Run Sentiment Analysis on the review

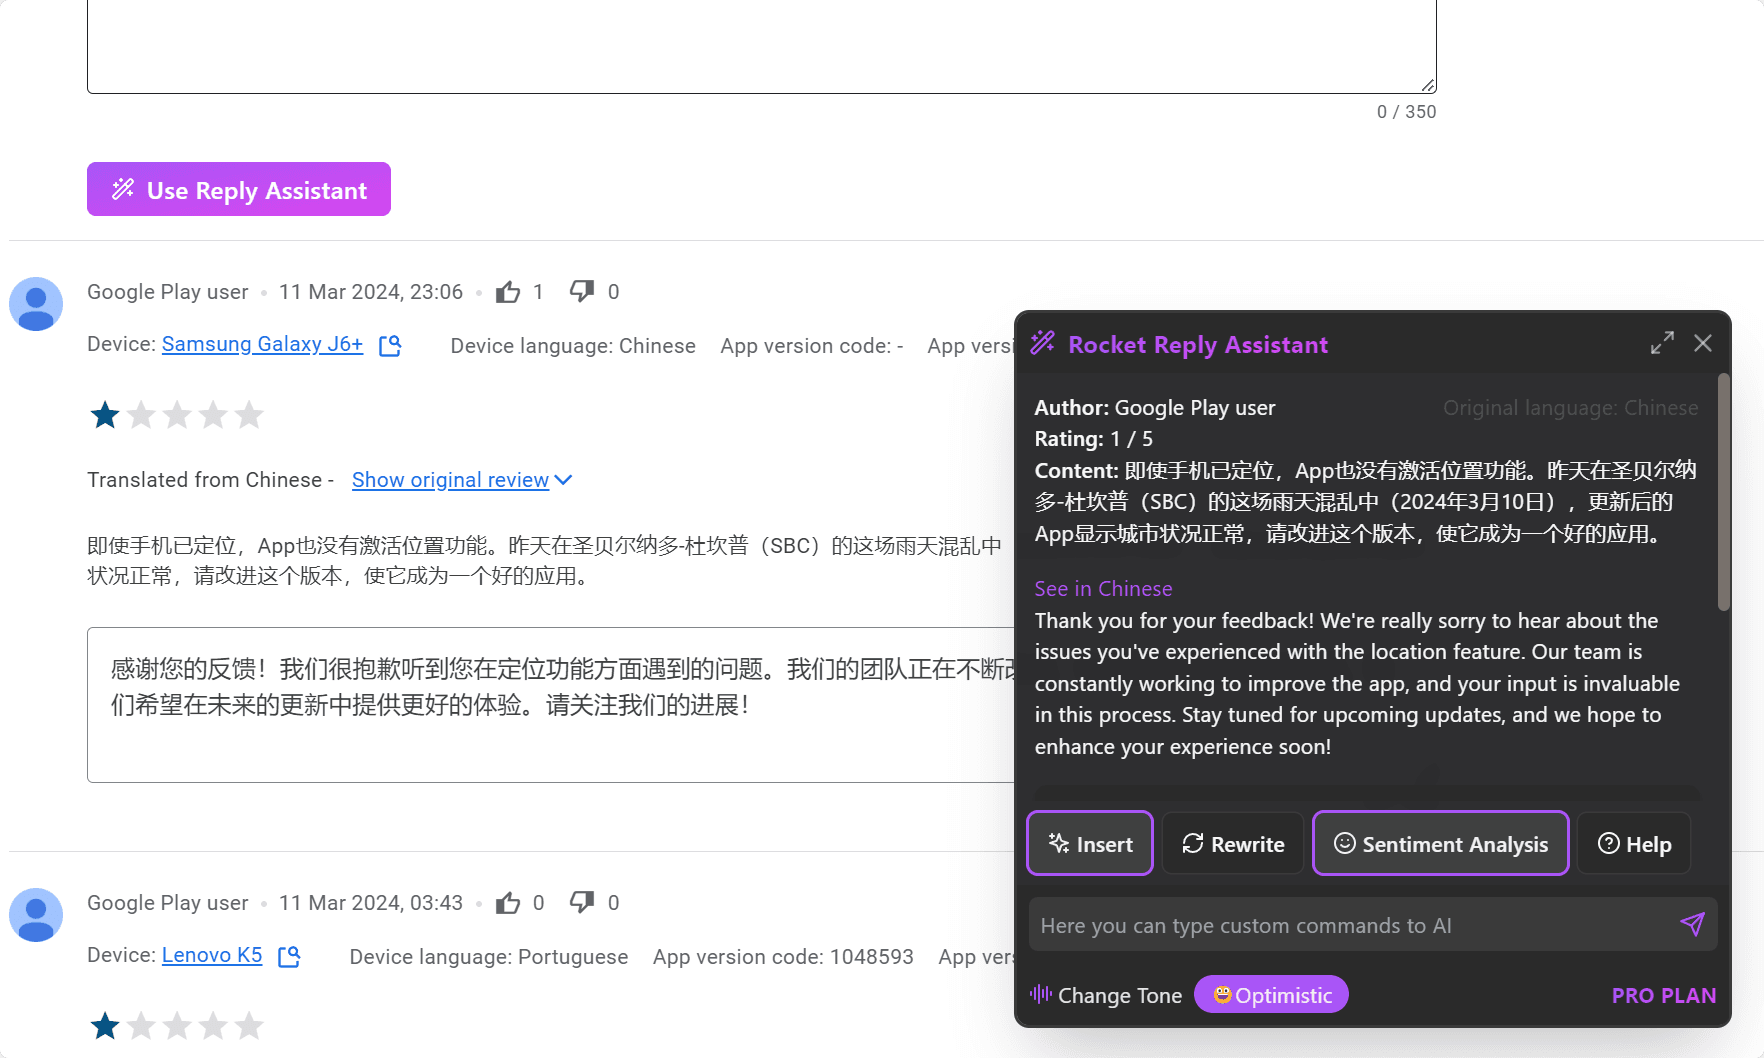pos(1440,844)
